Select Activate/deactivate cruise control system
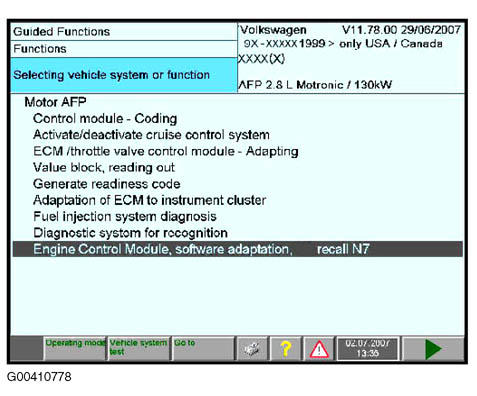 pyautogui.click(x=151, y=135)
